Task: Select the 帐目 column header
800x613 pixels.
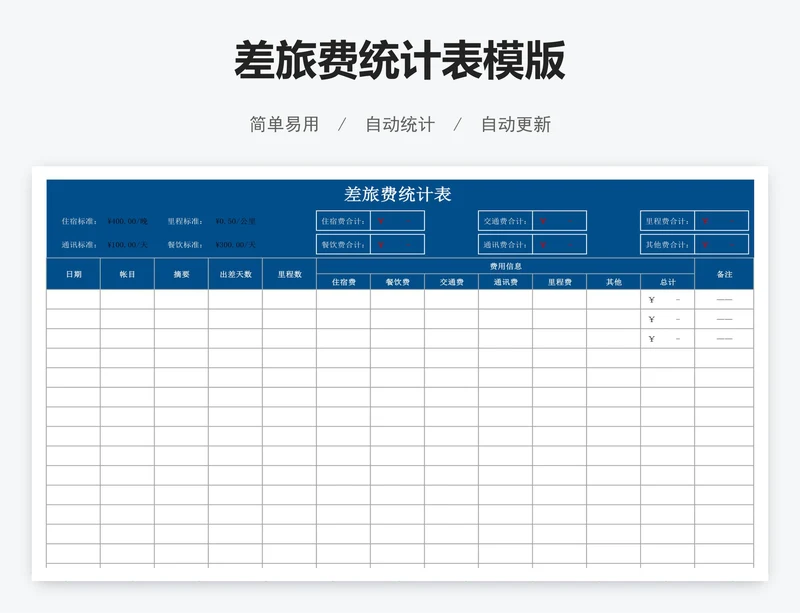Action: point(128,274)
